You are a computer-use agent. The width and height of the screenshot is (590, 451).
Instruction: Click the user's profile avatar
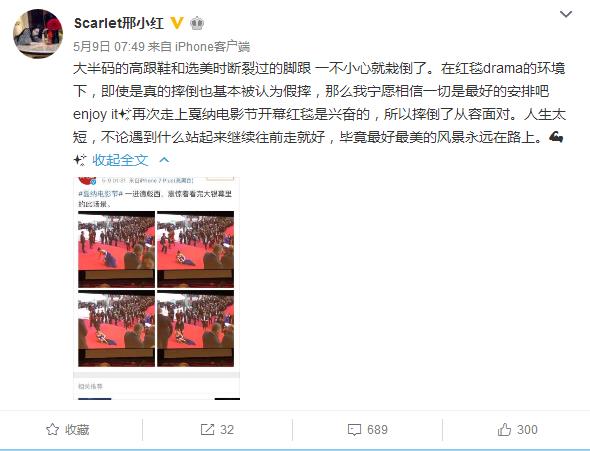click(x=38, y=34)
